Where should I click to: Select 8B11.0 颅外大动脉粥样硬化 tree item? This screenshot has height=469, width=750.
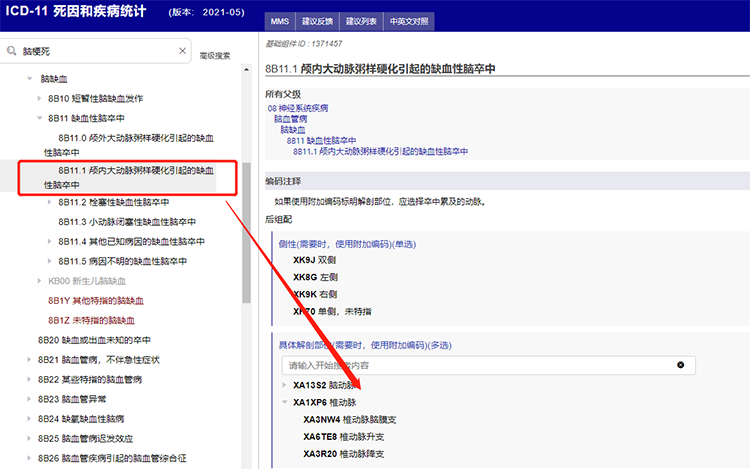(129, 145)
